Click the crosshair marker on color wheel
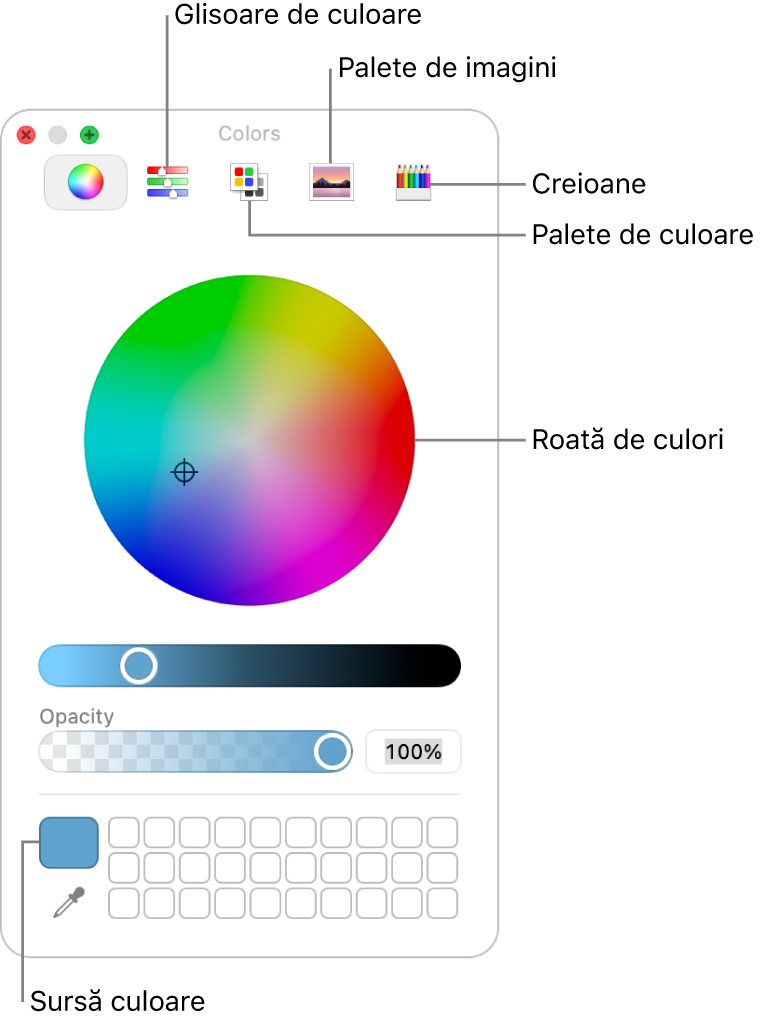The width and height of the screenshot is (769, 1019). coord(184,472)
